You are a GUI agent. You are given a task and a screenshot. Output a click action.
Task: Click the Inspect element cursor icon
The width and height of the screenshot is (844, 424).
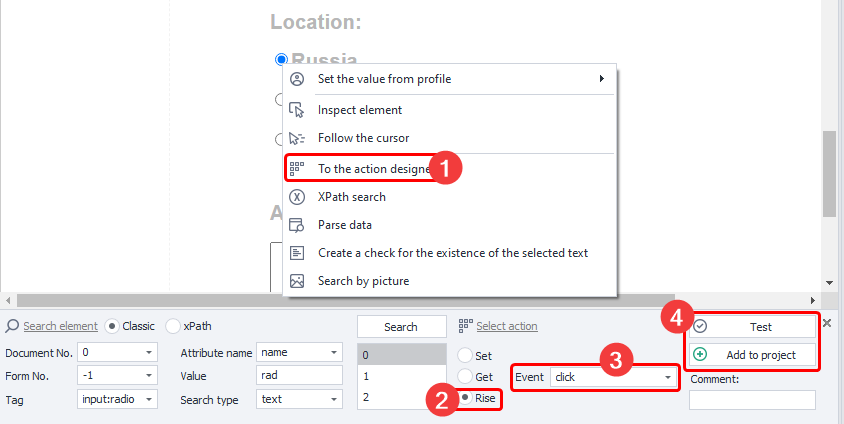(296, 110)
